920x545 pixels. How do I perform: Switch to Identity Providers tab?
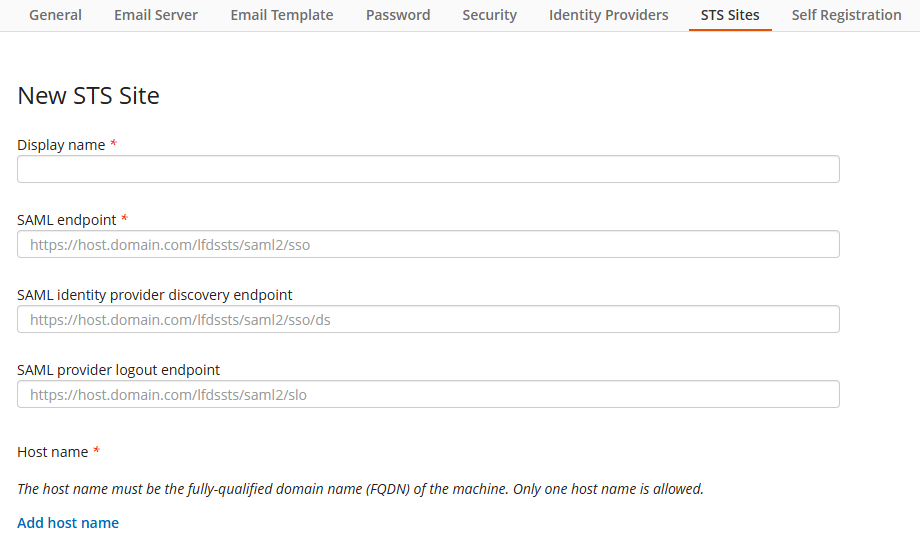(x=608, y=15)
